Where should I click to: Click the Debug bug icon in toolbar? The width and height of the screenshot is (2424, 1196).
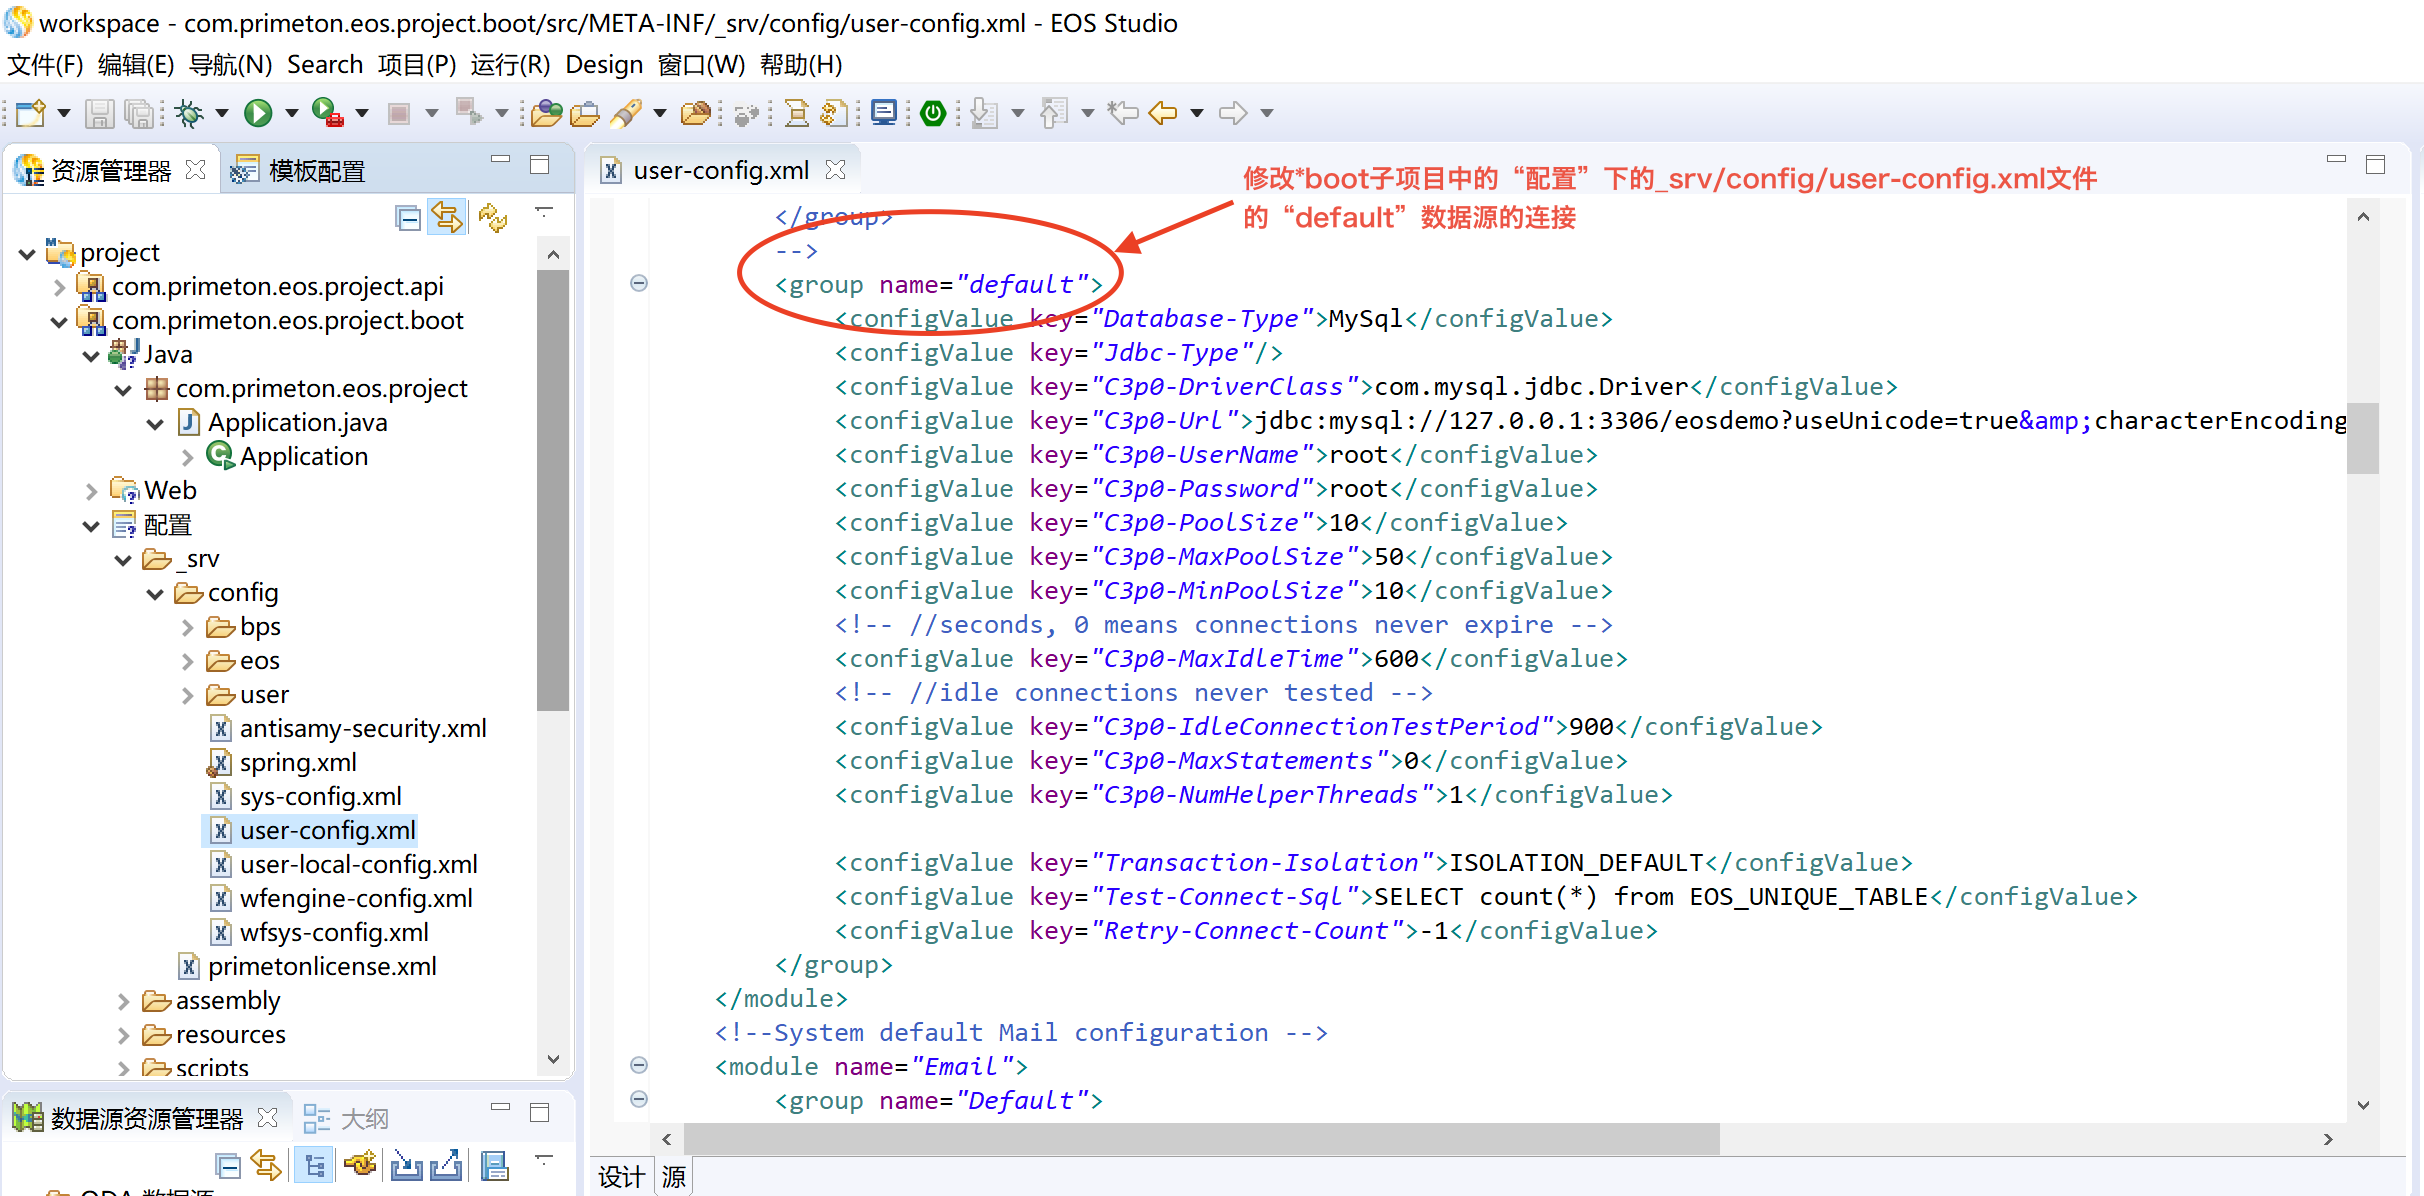(188, 113)
